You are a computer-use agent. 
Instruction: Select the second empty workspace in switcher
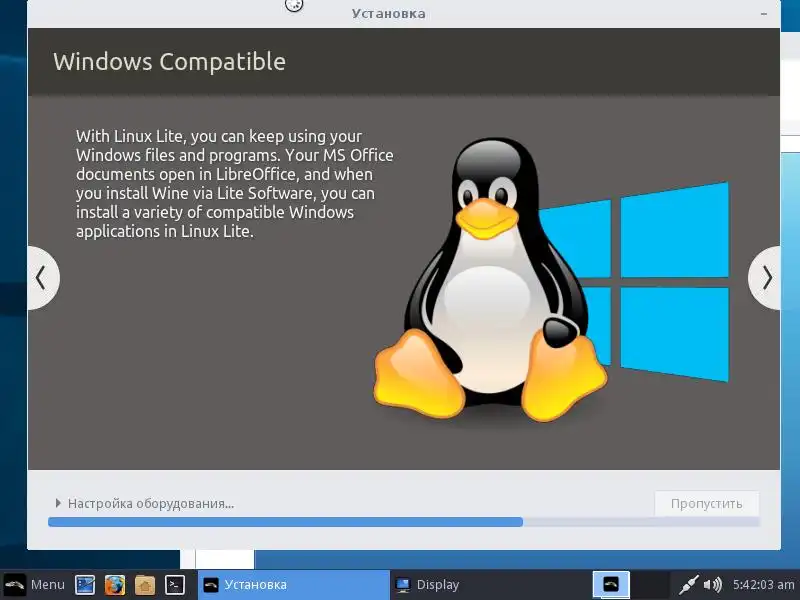coord(650,585)
